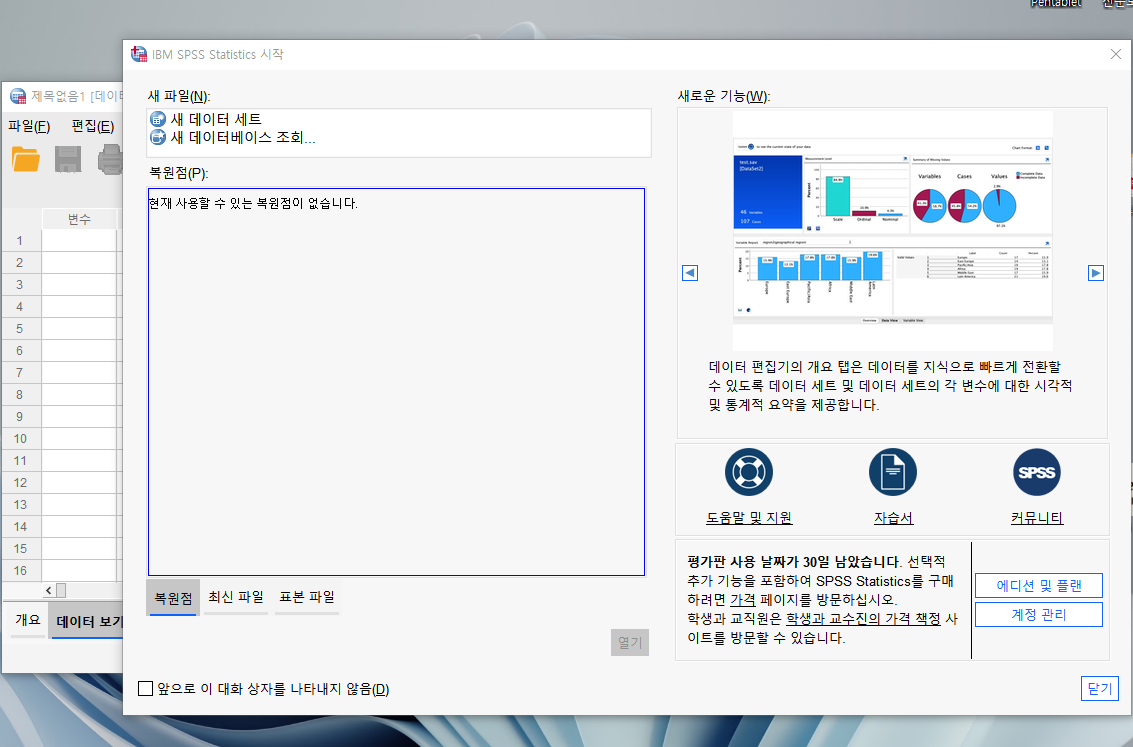Open the Tutorial document icon
Viewport: 1133px width, 747px height.
pos(893,472)
